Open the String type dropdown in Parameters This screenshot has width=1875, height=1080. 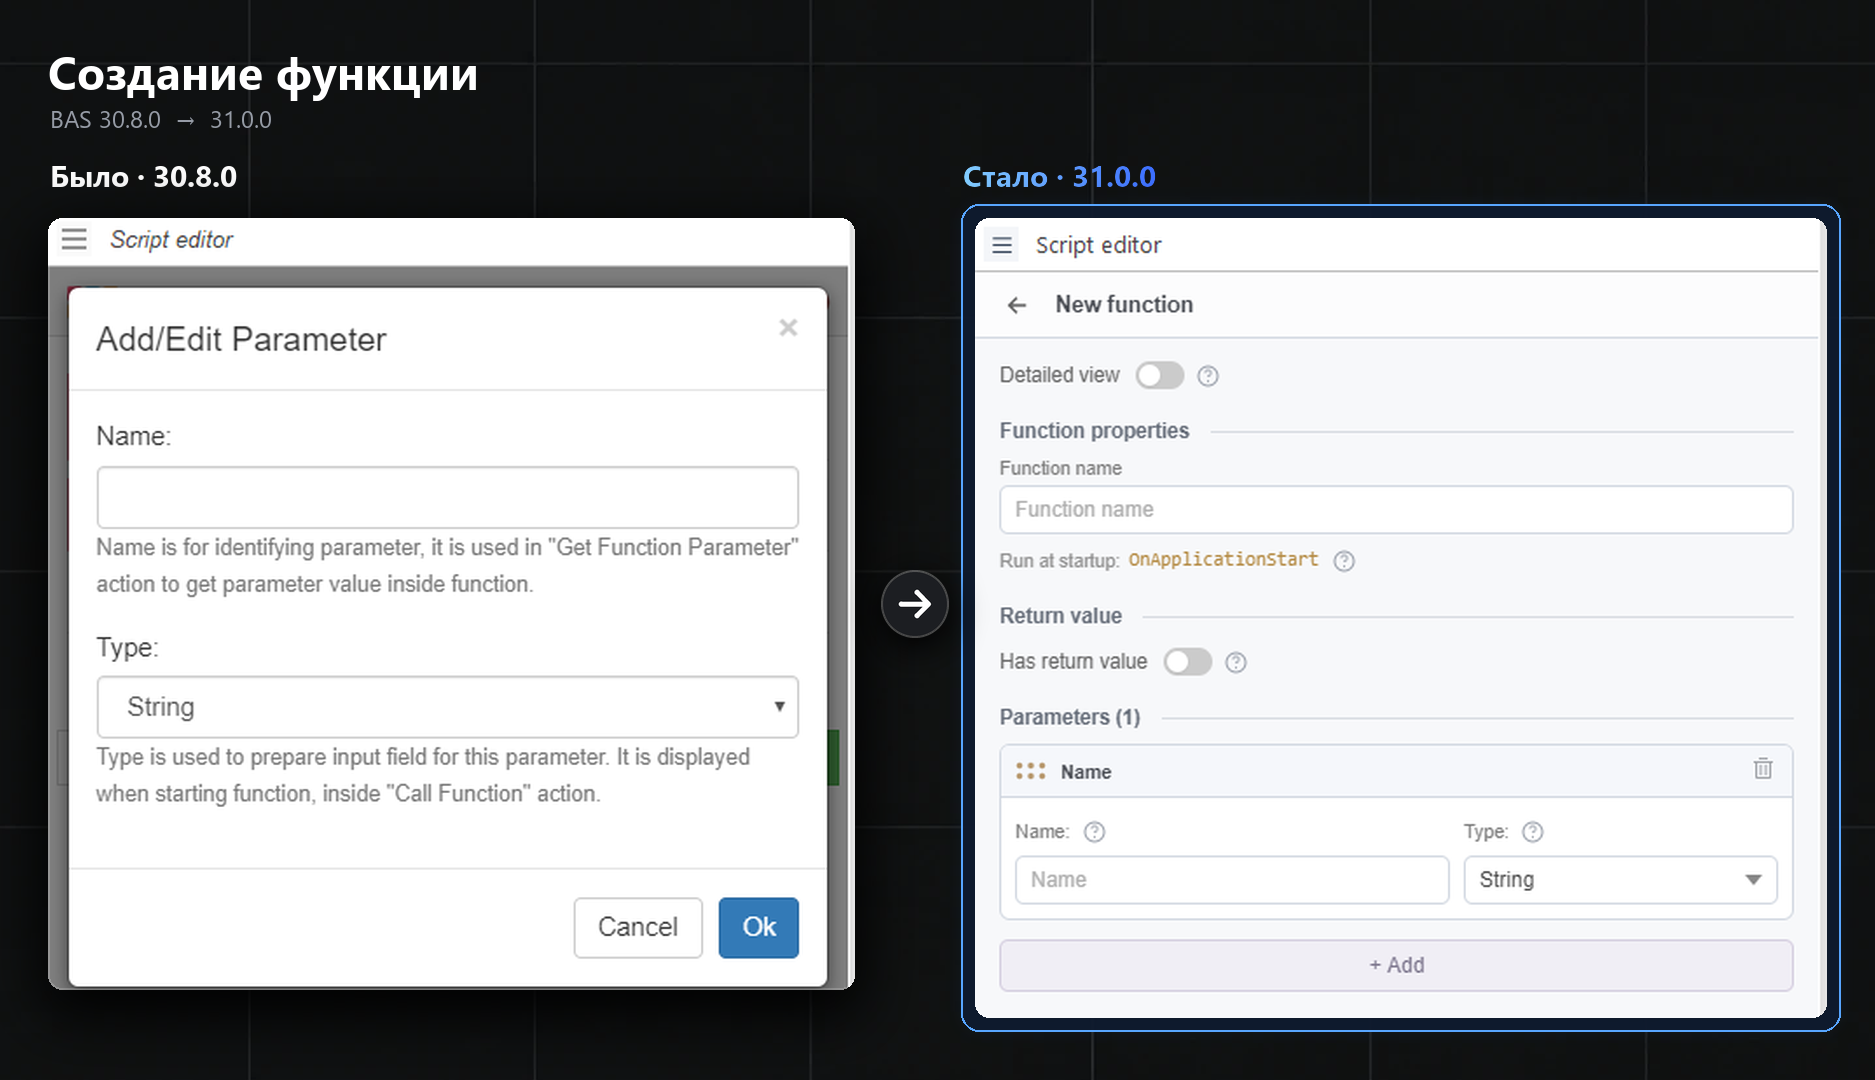(1620, 880)
